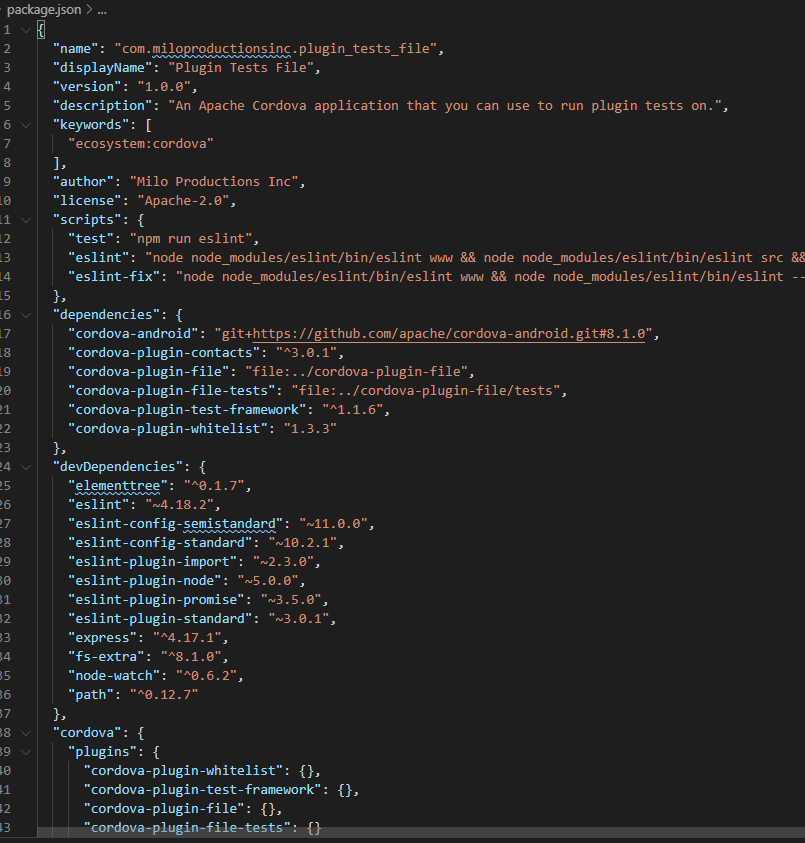Collapse the "devDependencies" object fold arrow

[25, 467]
